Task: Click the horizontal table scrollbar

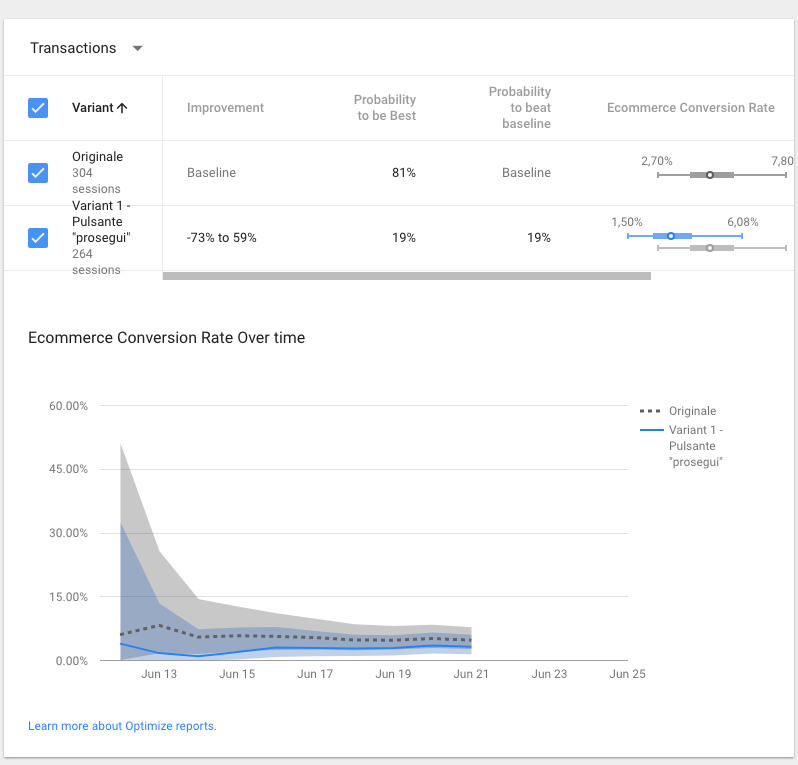Action: pos(407,276)
